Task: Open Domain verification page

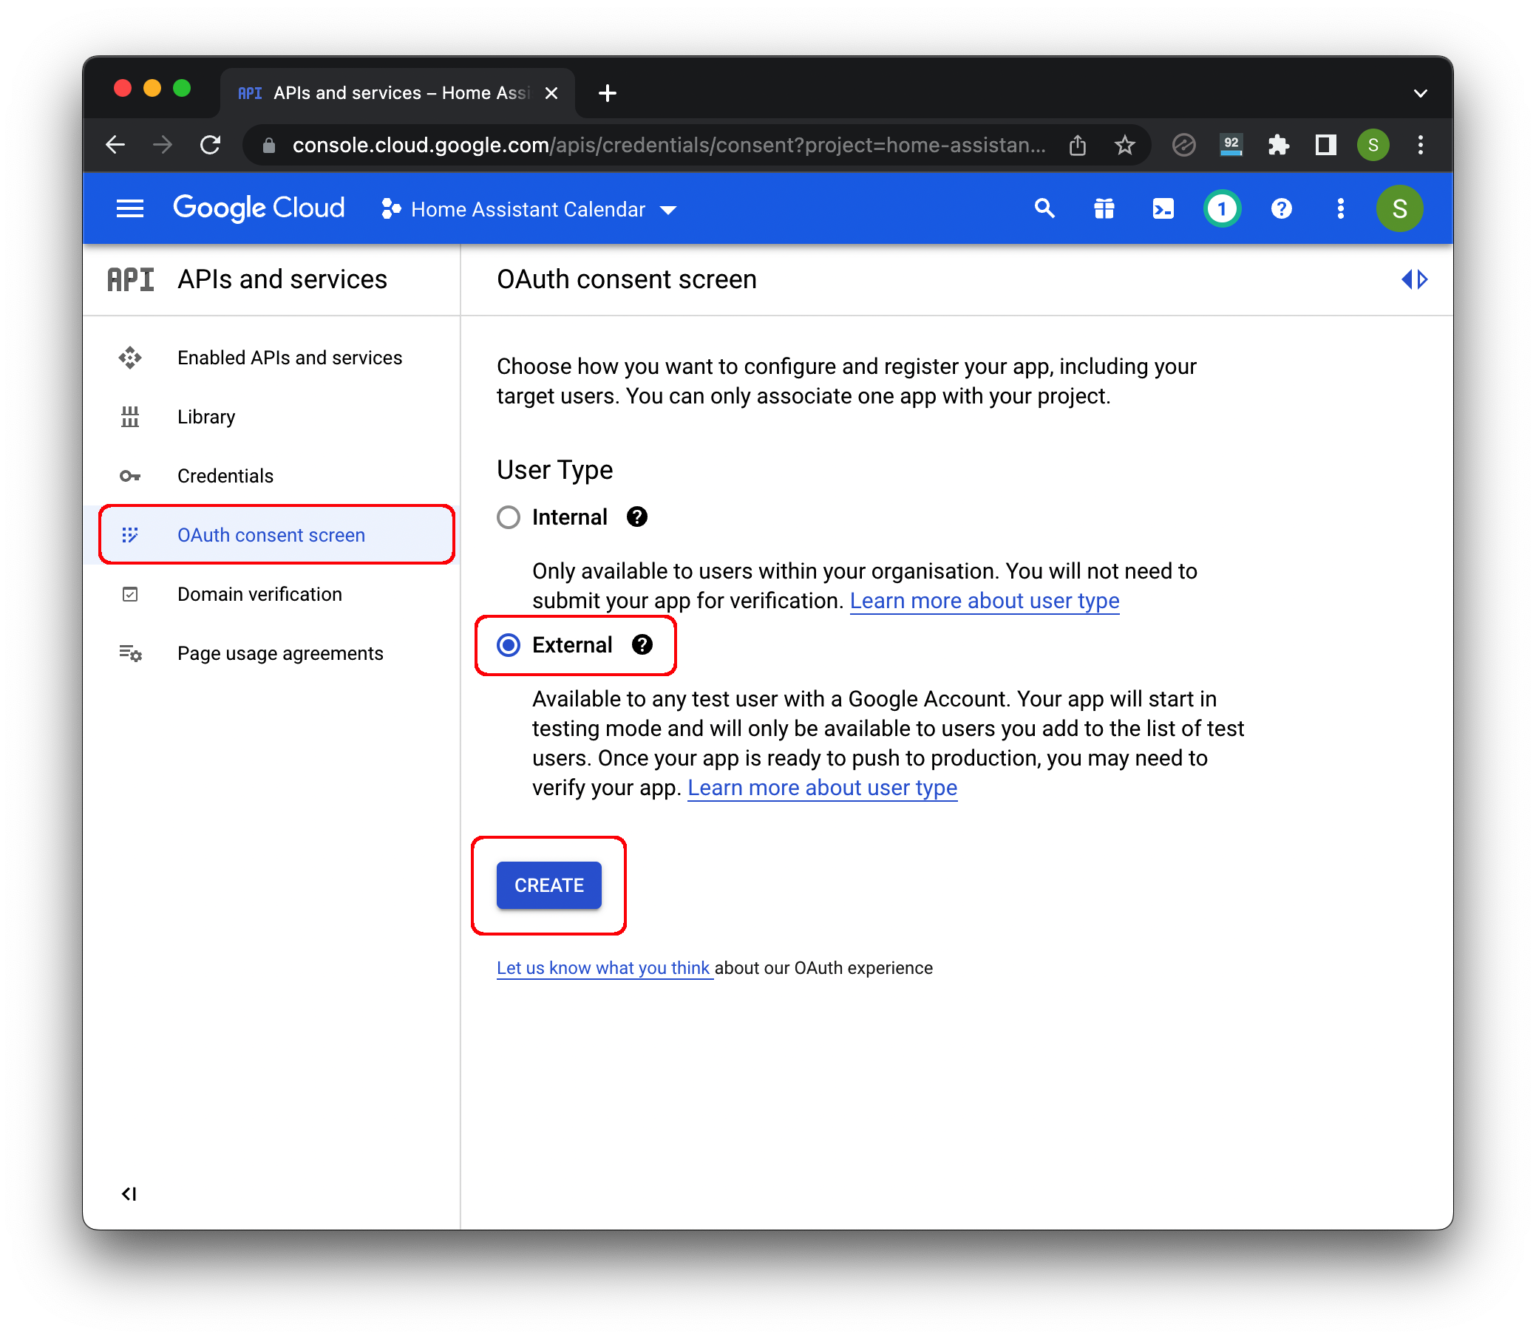Action: click(259, 594)
